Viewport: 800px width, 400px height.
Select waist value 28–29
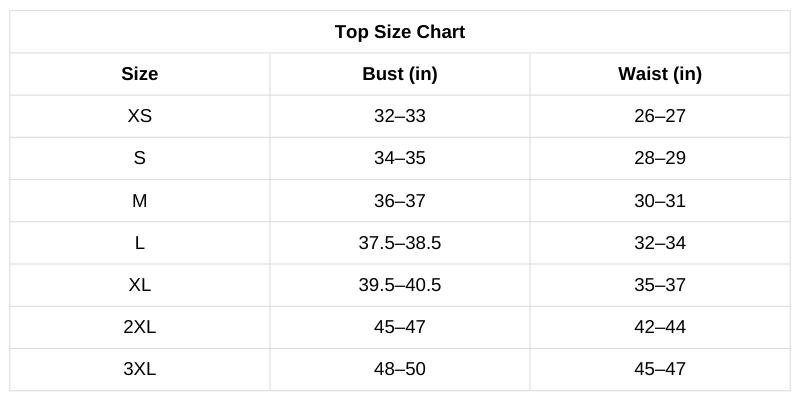[660, 158]
